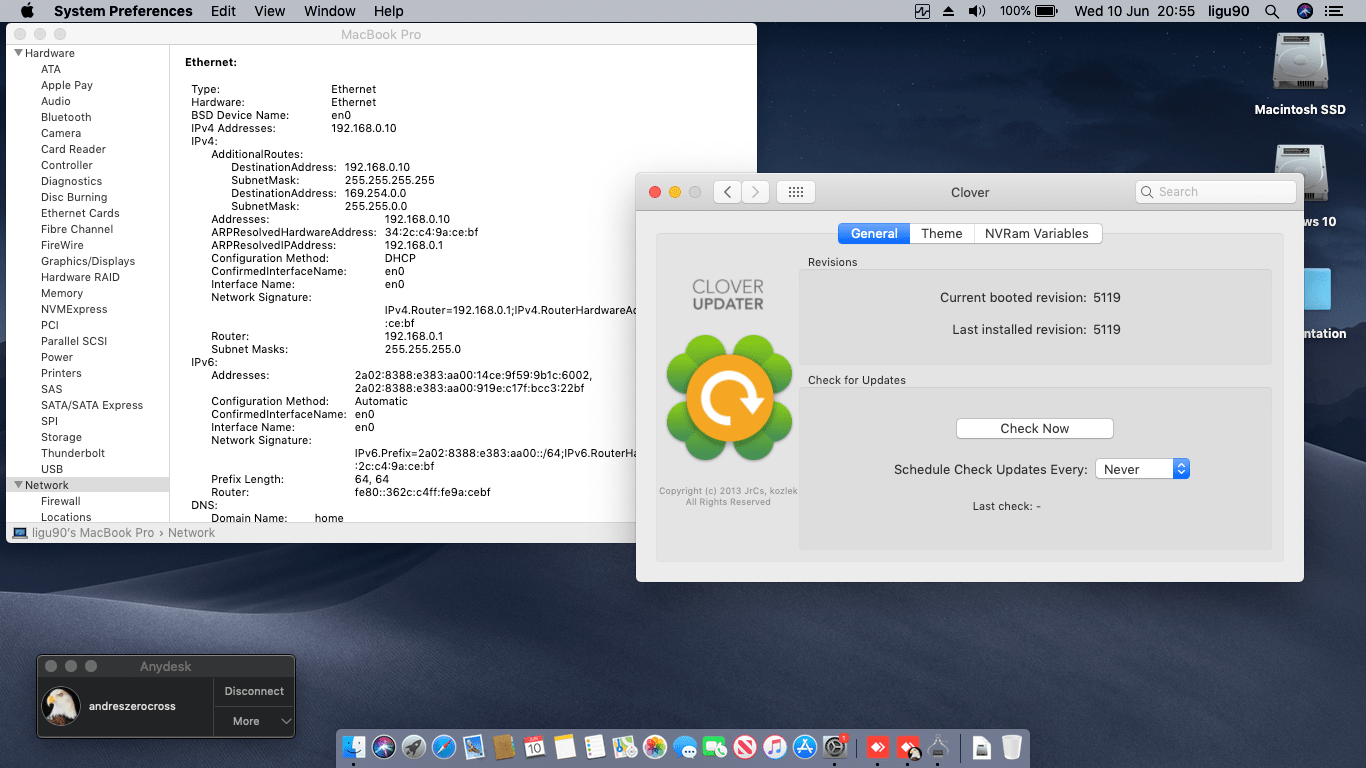Focus the Clover Search field

(x=1216, y=192)
